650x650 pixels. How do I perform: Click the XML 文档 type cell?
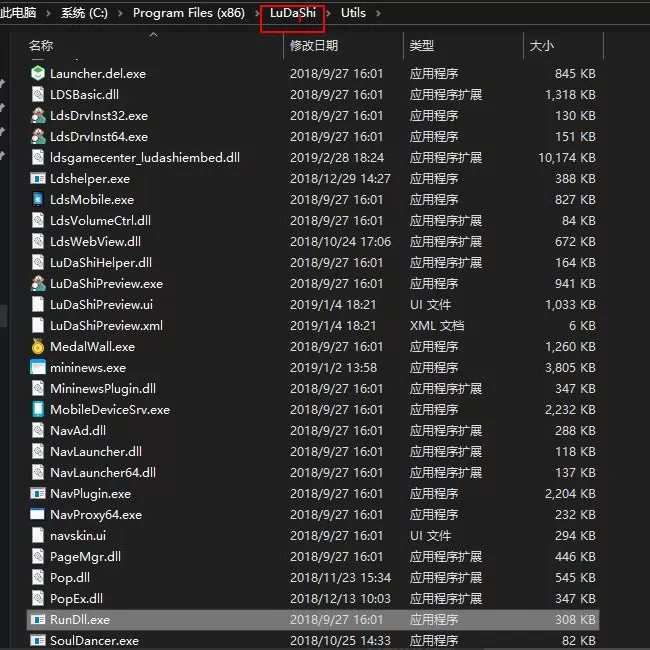437,326
